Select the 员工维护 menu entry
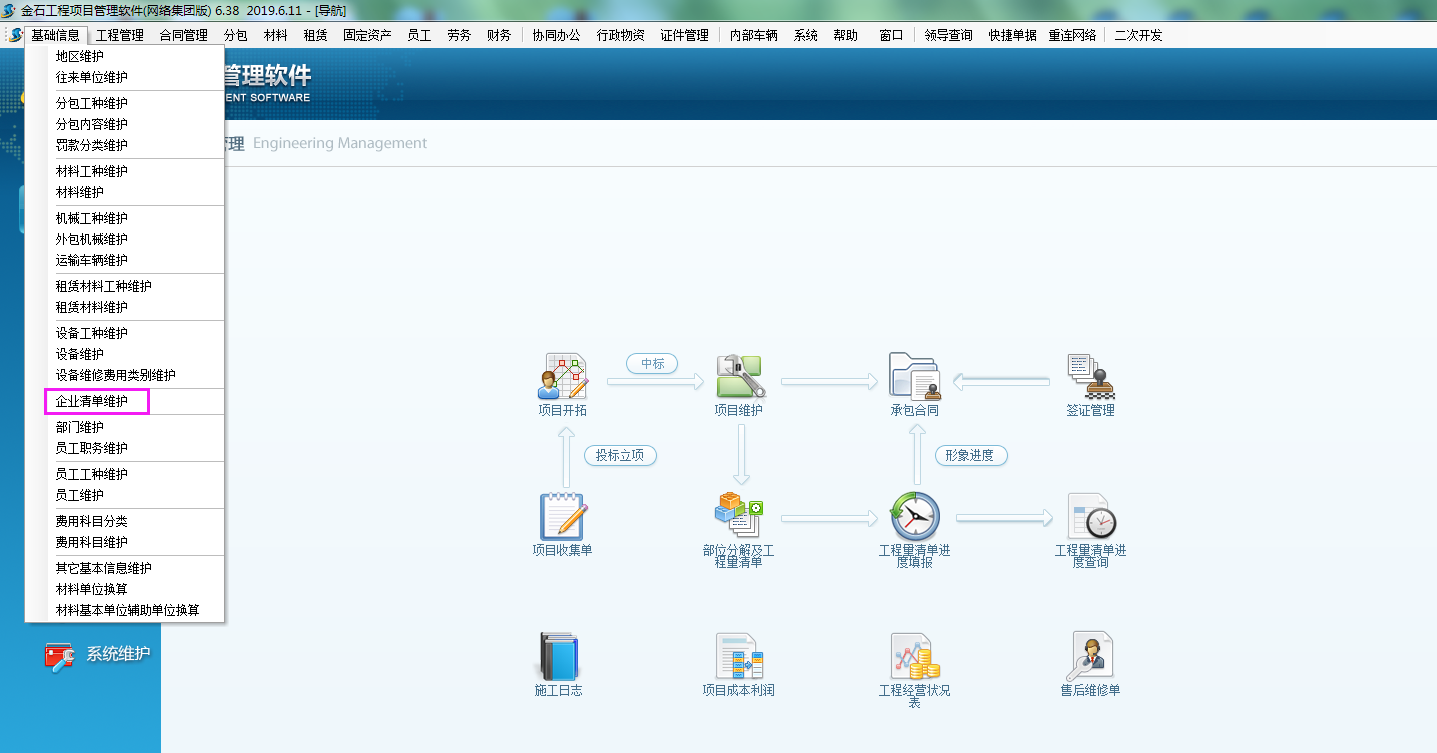This screenshot has width=1437, height=753. click(x=80, y=495)
